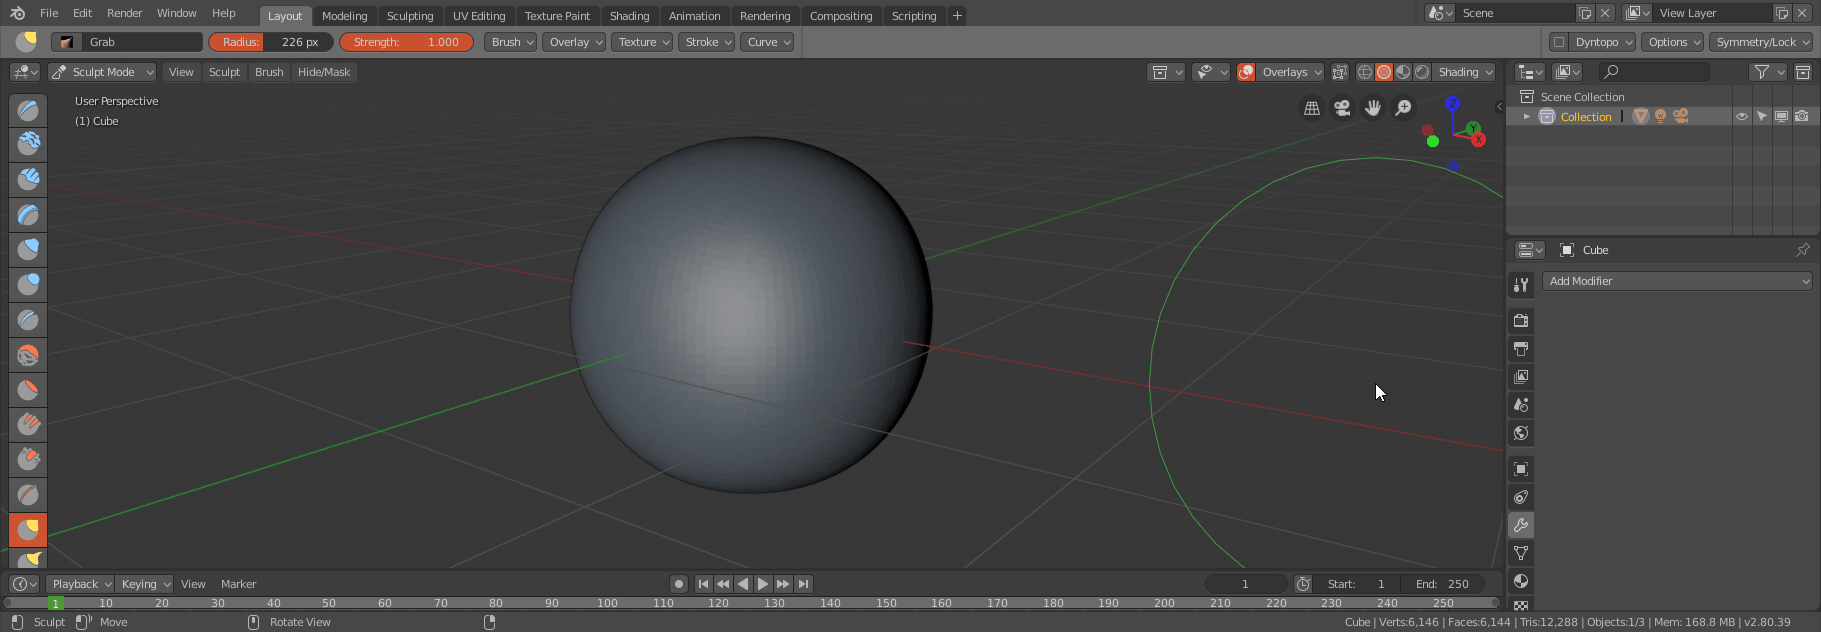Viewport: 1821px width, 632px height.
Task: Switch to the Sculpting workspace tab
Action: coord(410,16)
